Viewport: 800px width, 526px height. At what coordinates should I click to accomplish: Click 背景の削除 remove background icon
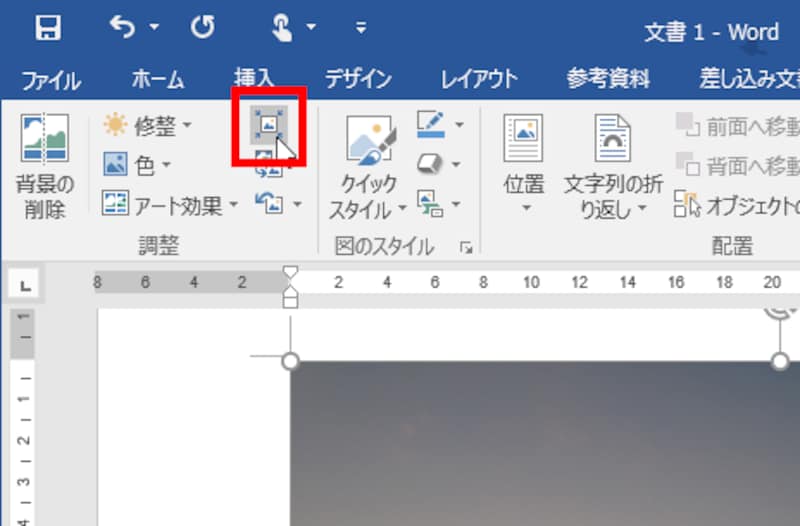pyautogui.click(x=44, y=166)
